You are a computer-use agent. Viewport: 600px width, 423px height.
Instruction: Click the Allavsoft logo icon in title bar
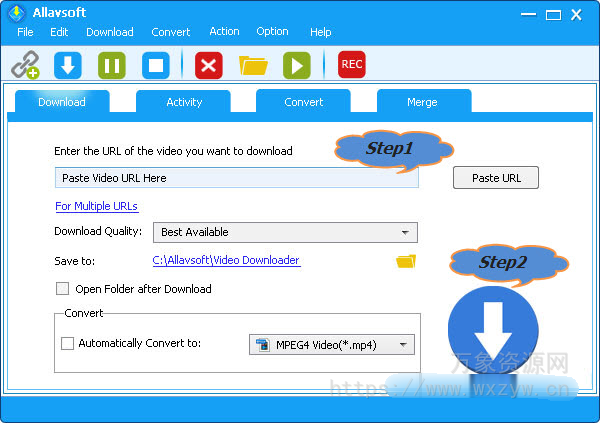pos(16,13)
